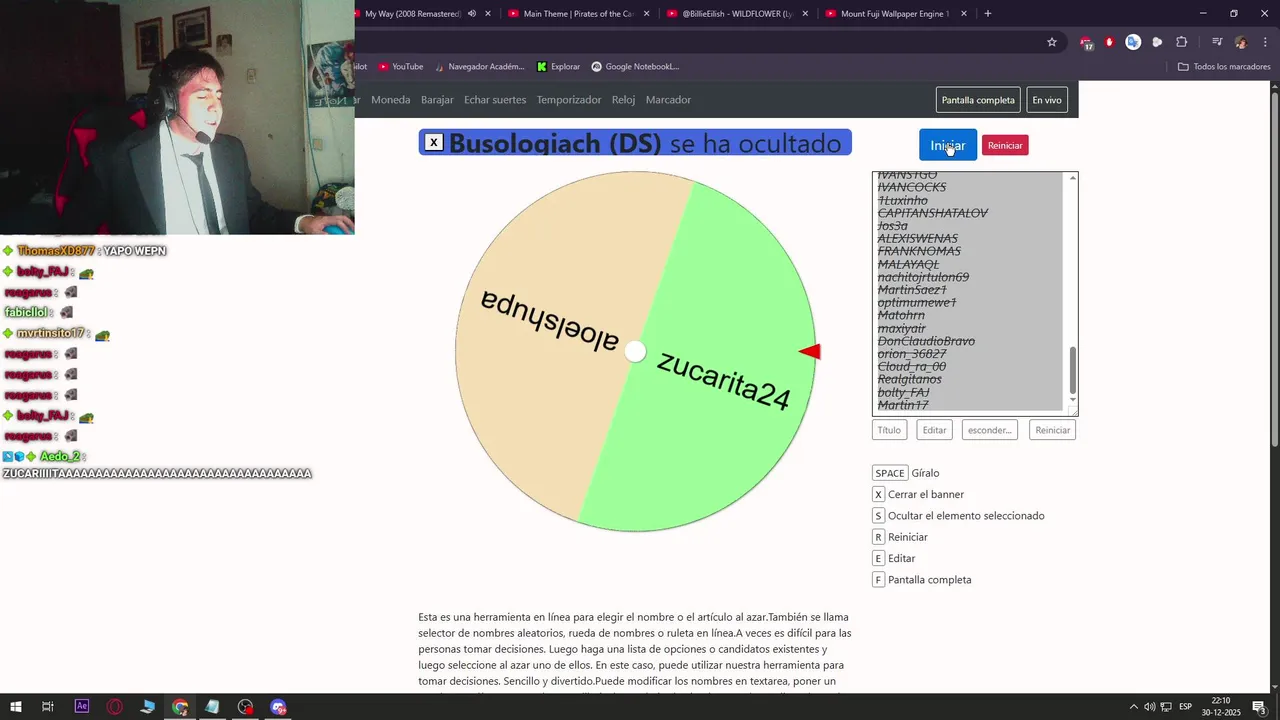Click the SPACE key hint for Gíralo
Screen dimensions: 1280x720
point(889,473)
